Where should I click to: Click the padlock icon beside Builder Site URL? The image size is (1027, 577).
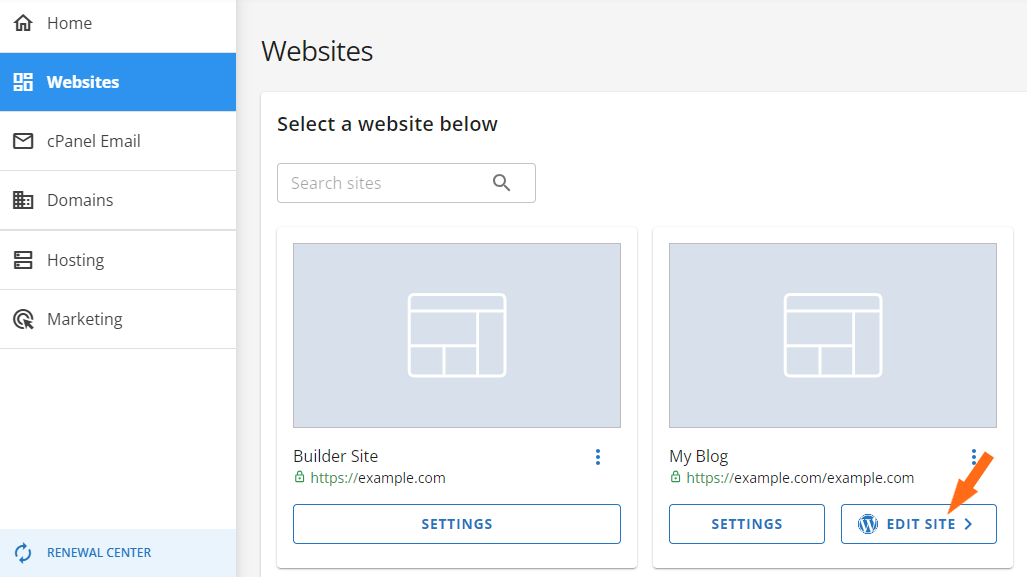click(299, 477)
